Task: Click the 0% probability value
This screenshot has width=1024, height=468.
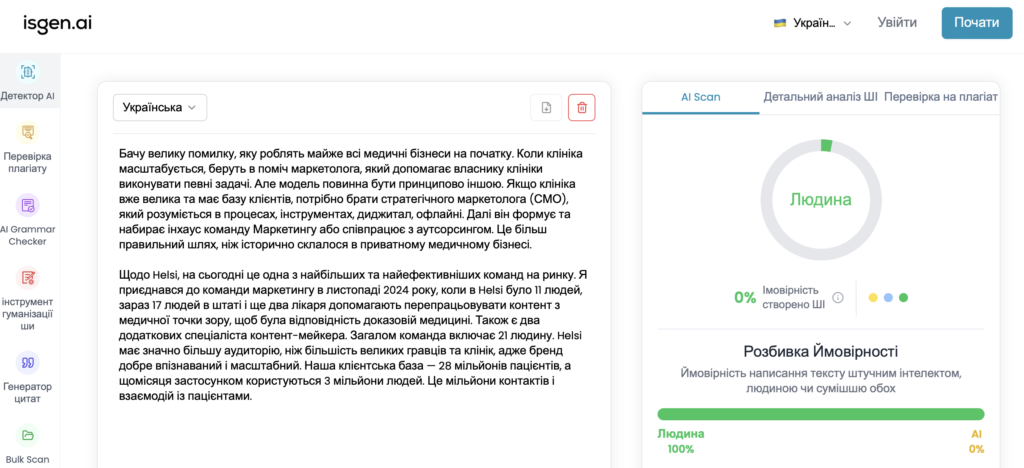Action: 745,298
